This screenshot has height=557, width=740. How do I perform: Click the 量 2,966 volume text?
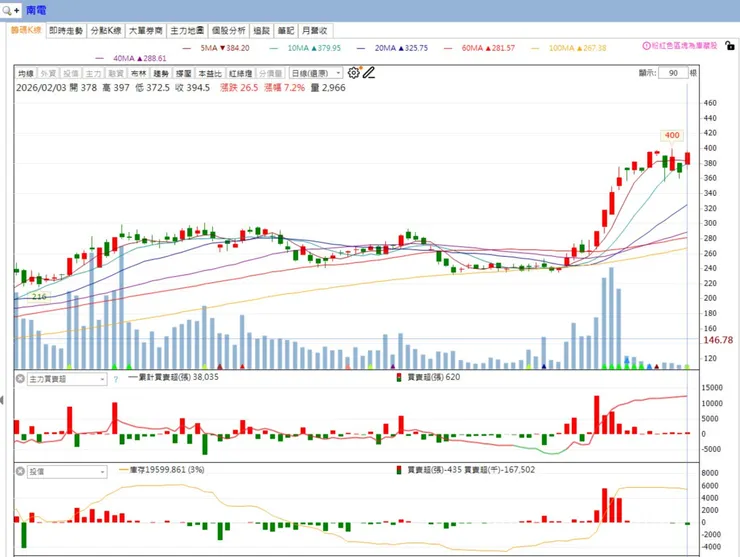coord(328,88)
